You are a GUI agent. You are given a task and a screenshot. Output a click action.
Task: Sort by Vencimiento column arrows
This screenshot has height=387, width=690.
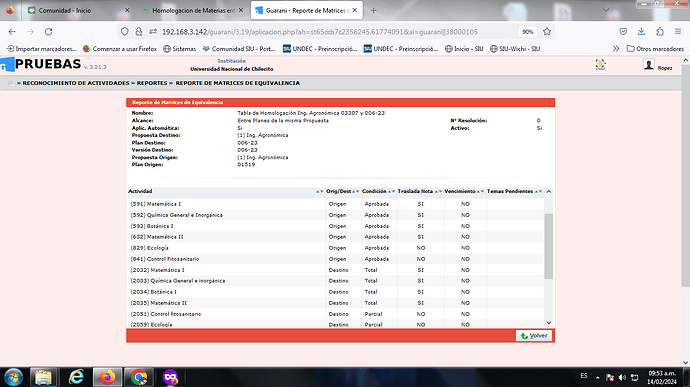tap(480, 192)
